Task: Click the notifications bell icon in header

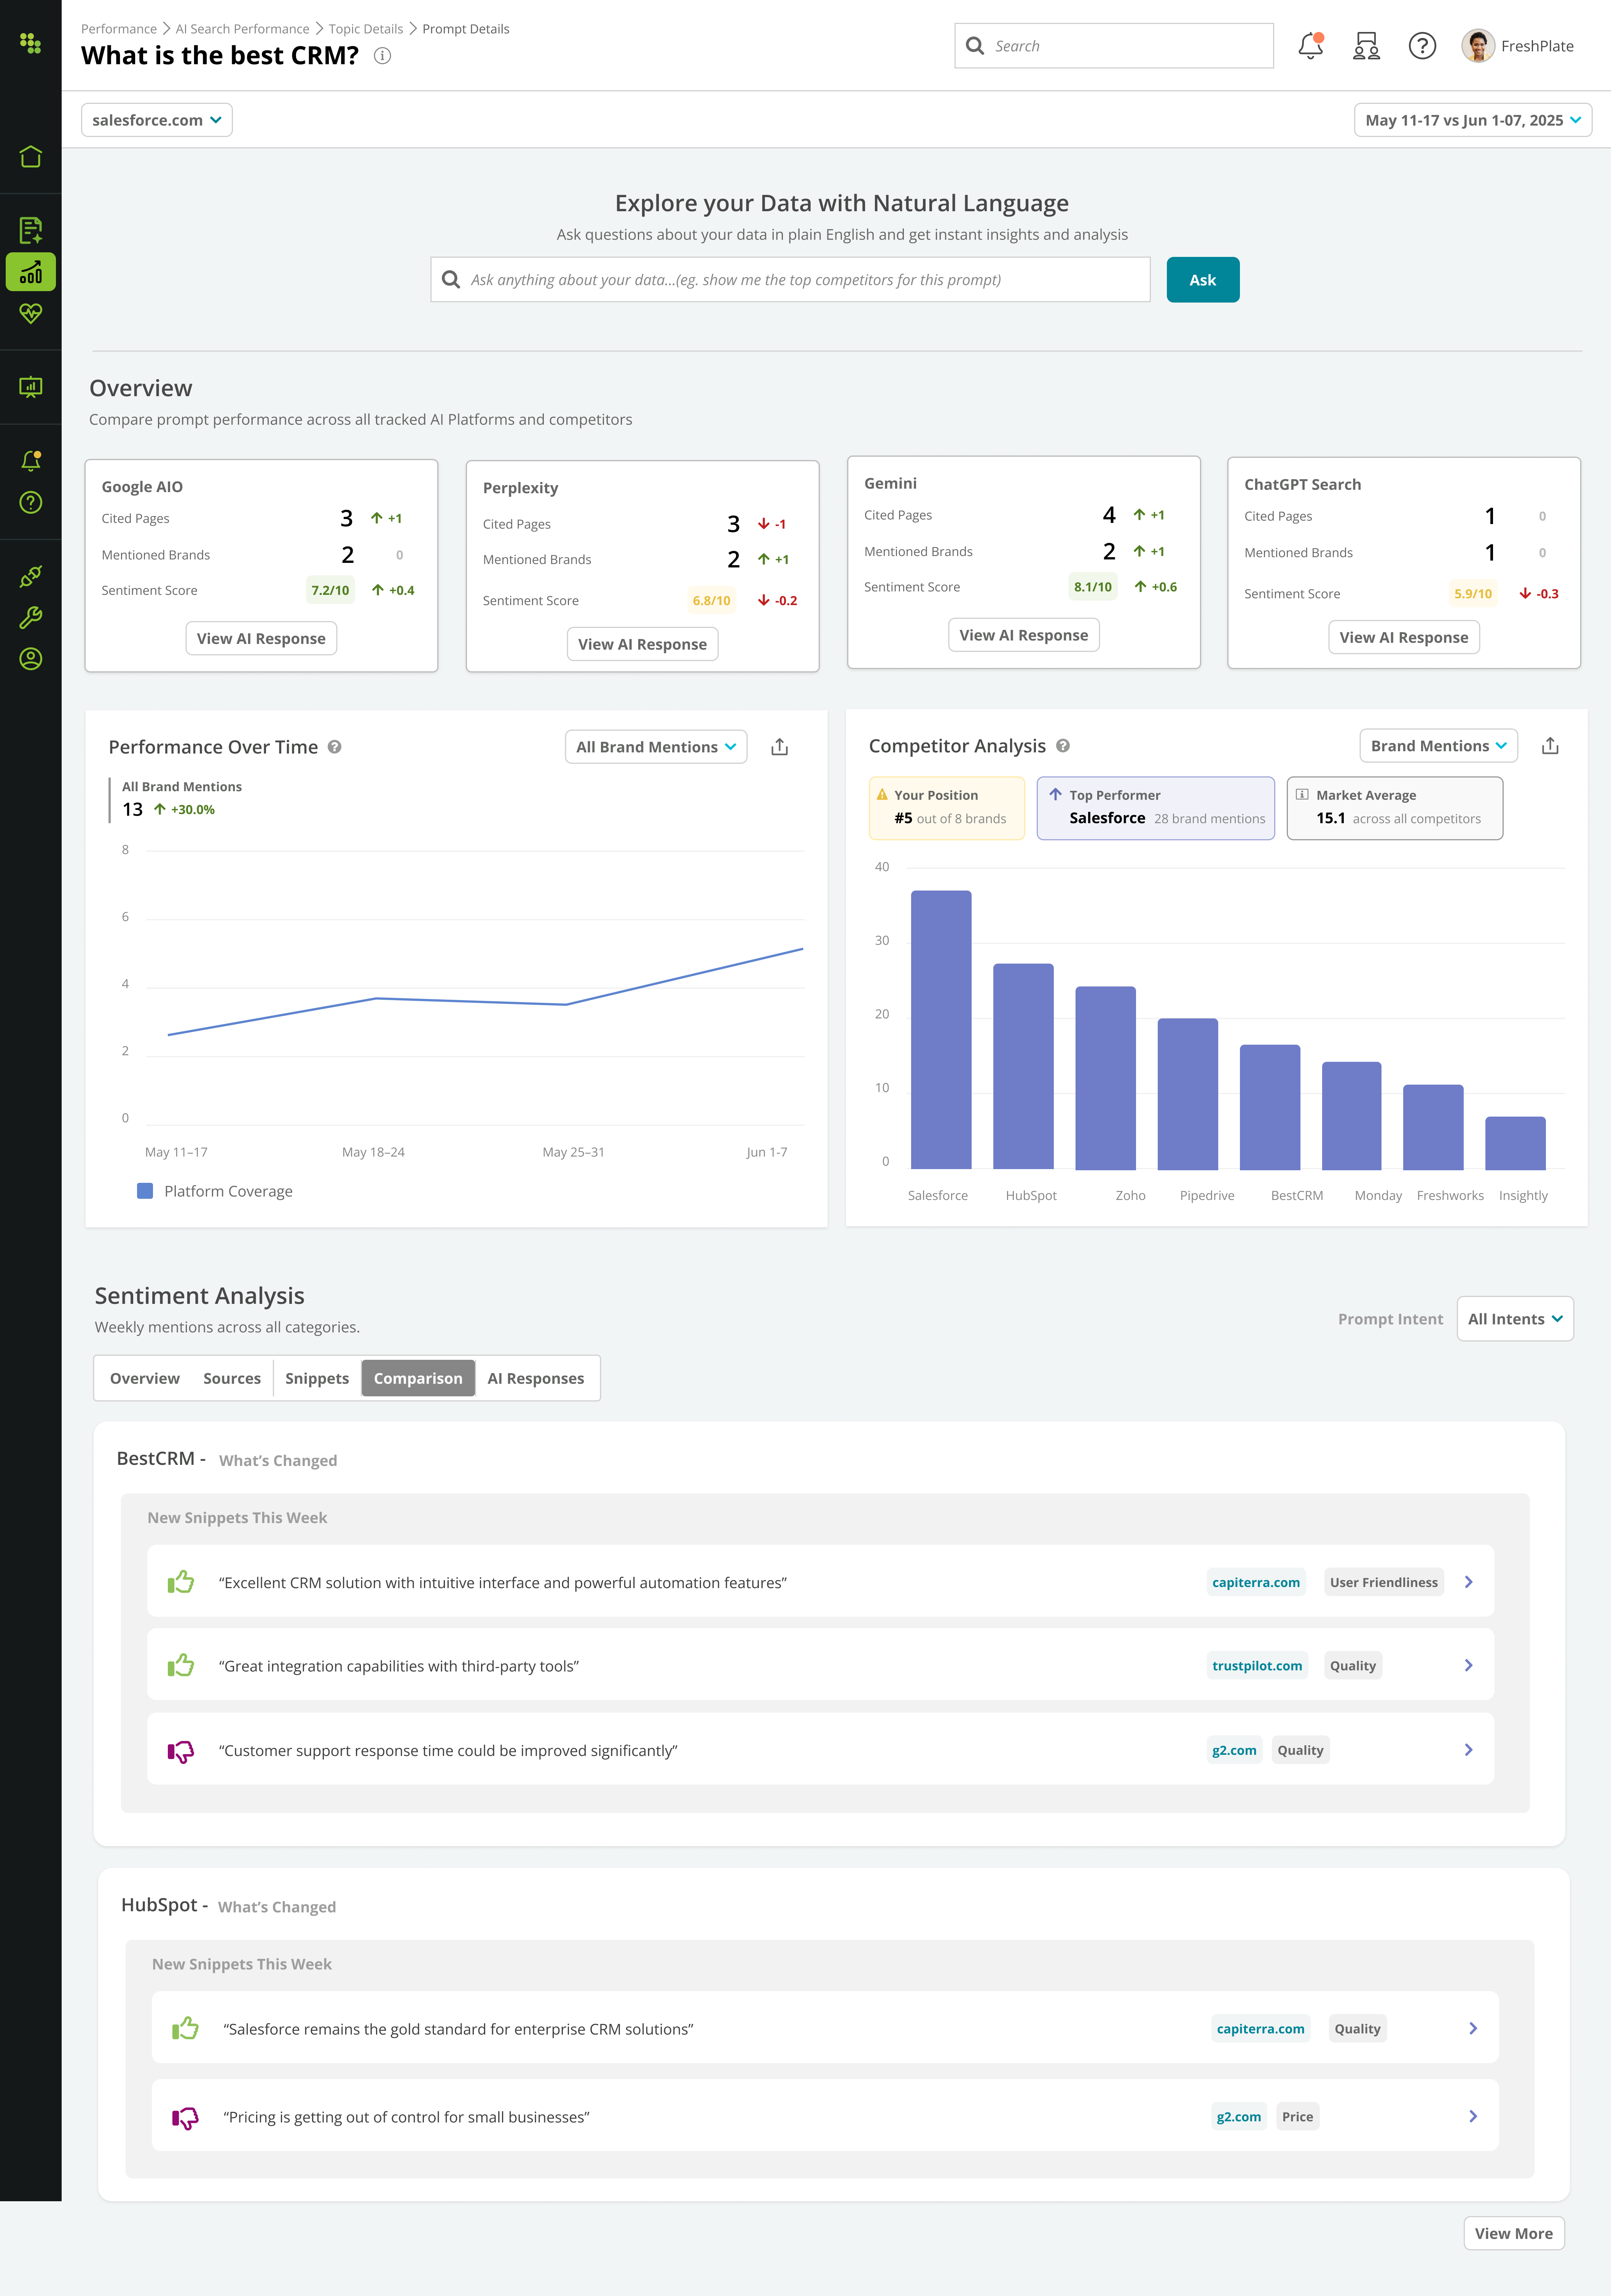Action: pos(1310,46)
